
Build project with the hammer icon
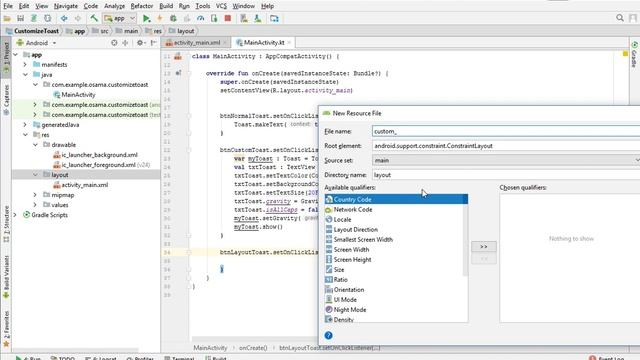pos(94,18)
